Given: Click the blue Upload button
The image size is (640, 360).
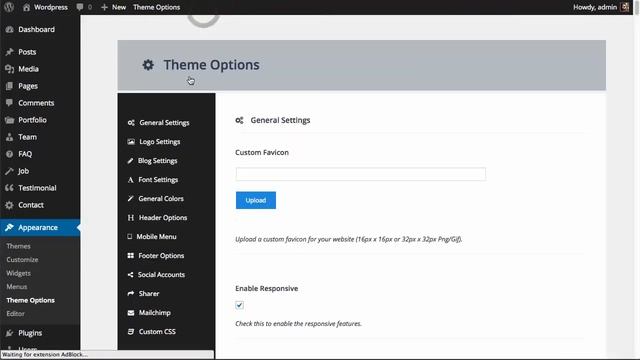Looking at the screenshot, I should point(256,200).
